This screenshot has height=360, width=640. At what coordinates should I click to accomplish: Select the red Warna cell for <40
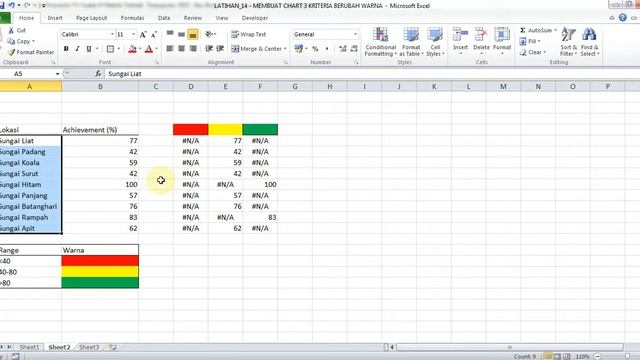tap(100, 261)
